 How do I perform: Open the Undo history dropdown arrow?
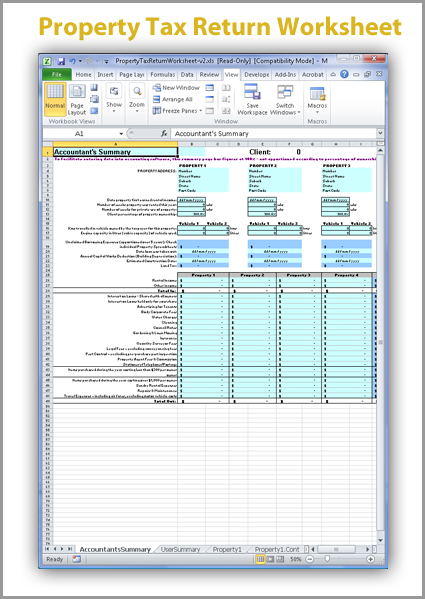click(80, 61)
